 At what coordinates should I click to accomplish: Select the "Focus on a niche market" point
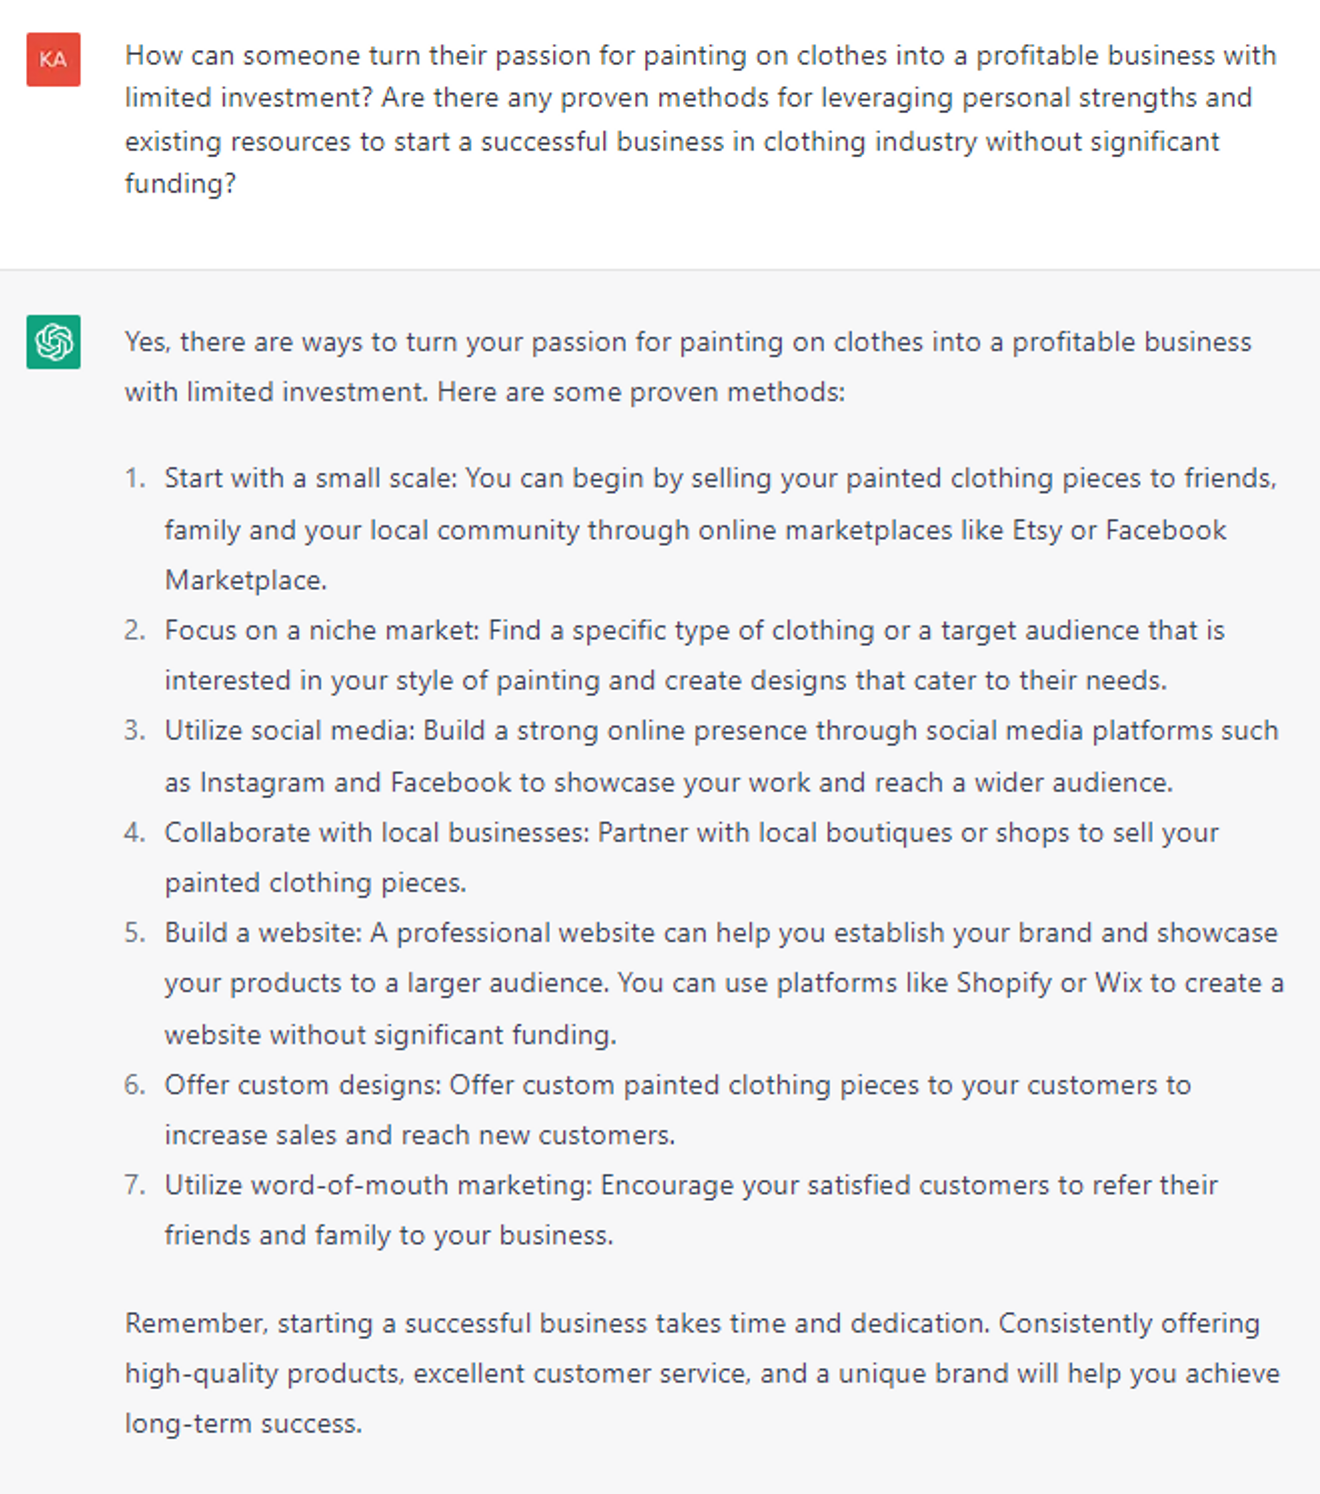(x=694, y=655)
